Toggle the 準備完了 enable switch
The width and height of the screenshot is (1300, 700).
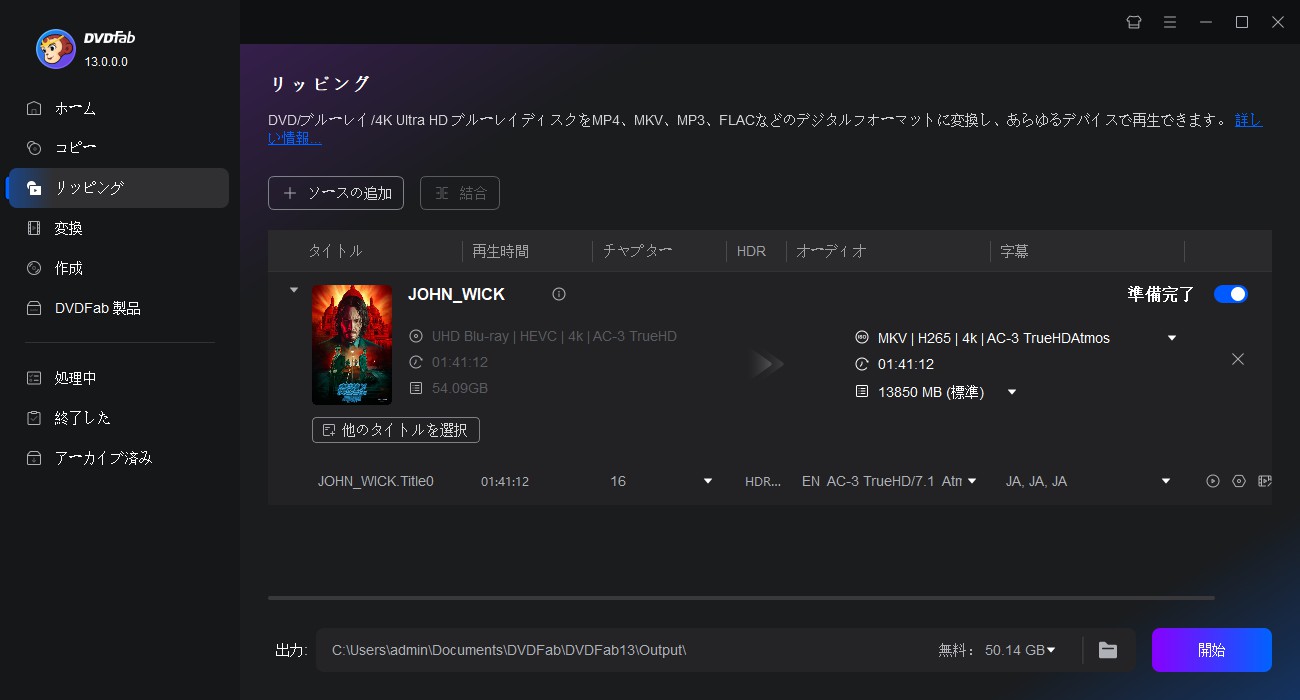(1231, 294)
